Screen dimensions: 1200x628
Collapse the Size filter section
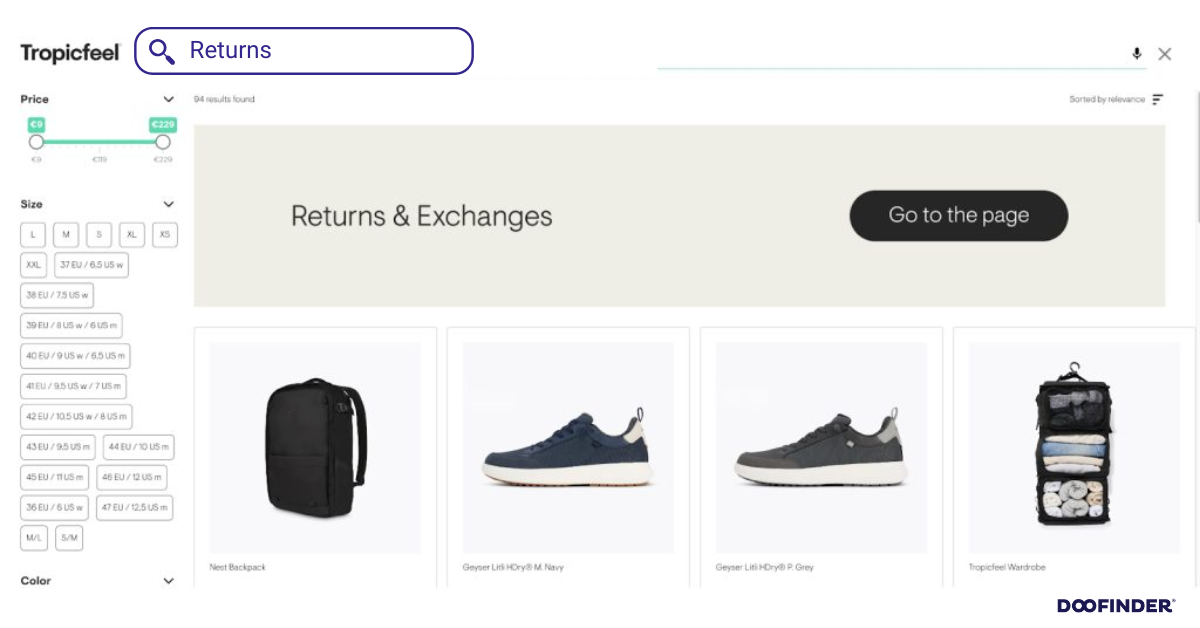pos(168,203)
